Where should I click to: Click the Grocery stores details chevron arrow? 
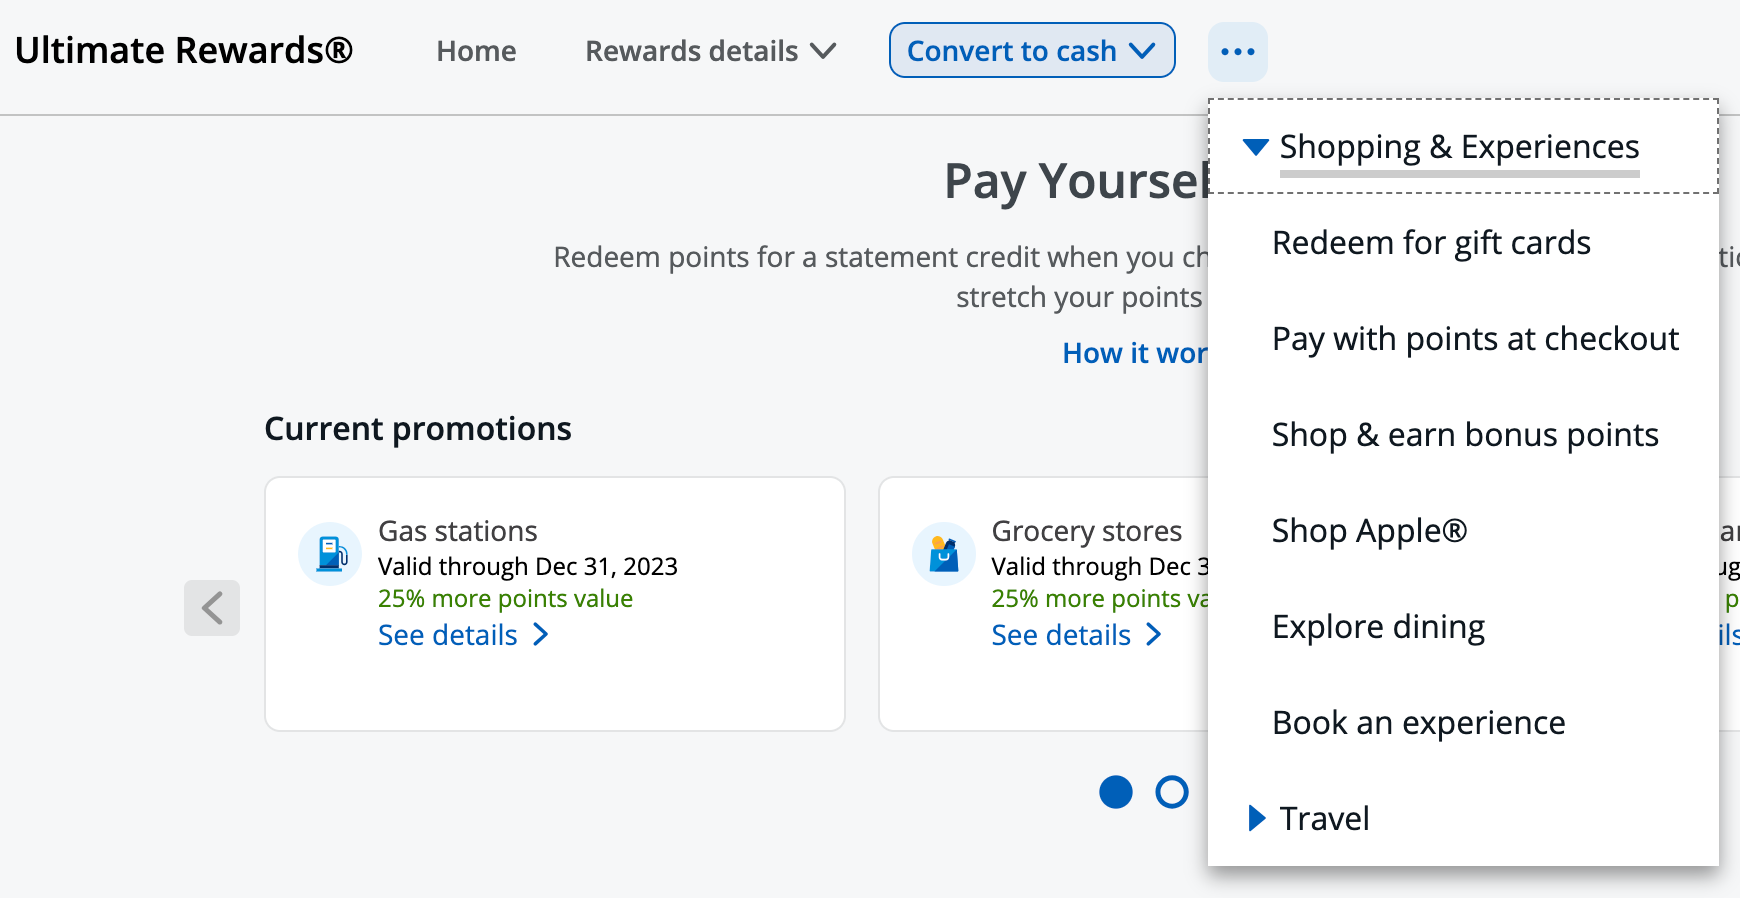pos(1154,635)
